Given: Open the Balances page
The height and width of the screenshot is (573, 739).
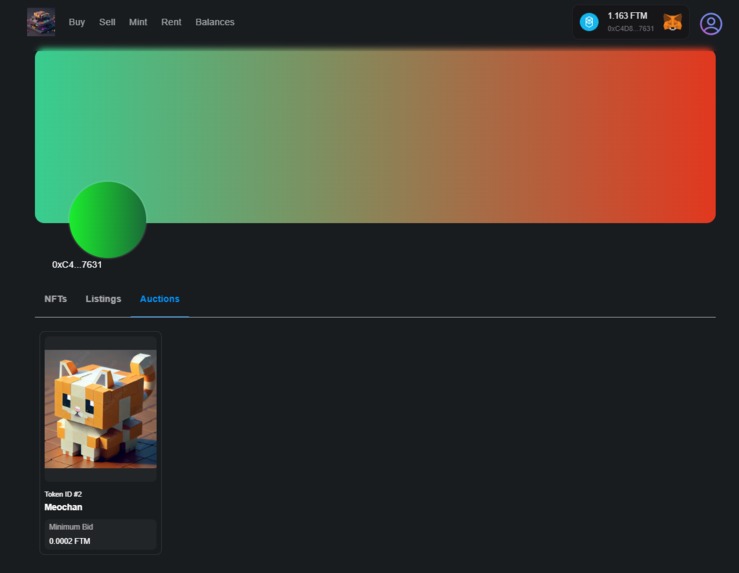Looking at the screenshot, I should (x=215, y=22).
